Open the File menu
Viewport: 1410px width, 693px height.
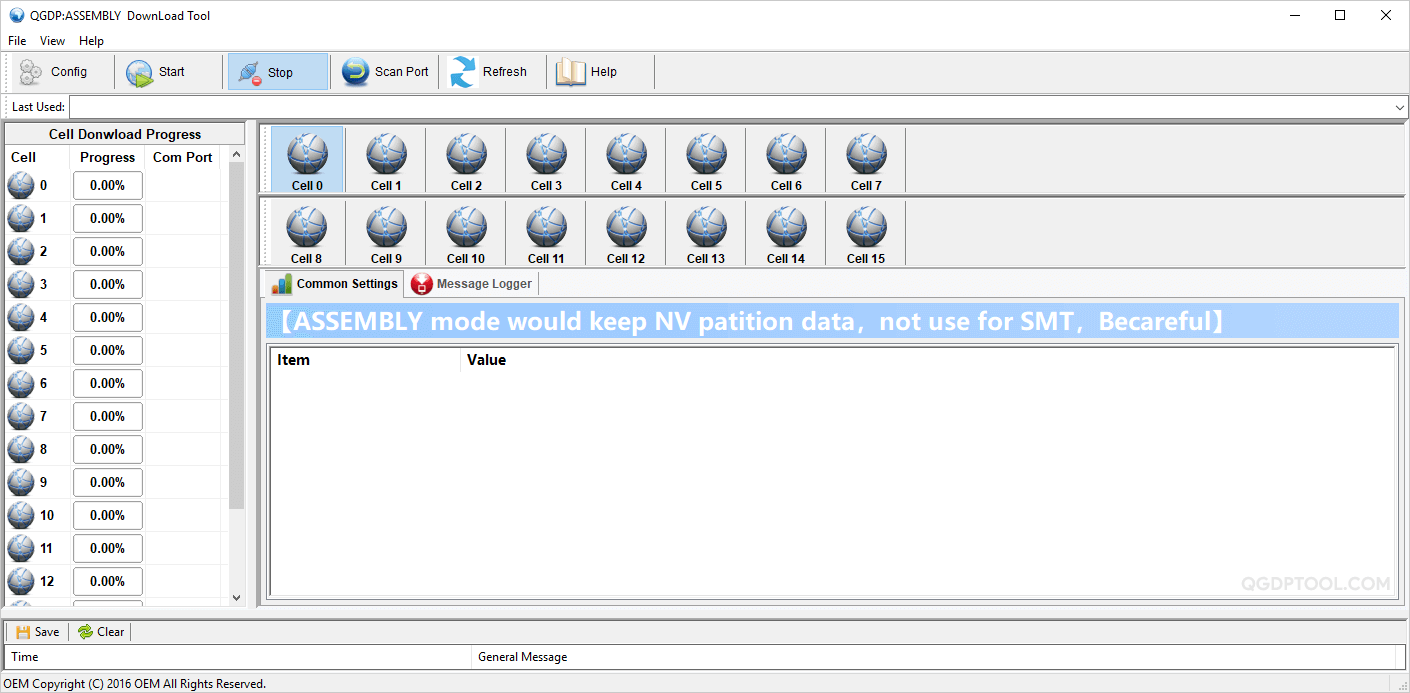click(17, 41)
